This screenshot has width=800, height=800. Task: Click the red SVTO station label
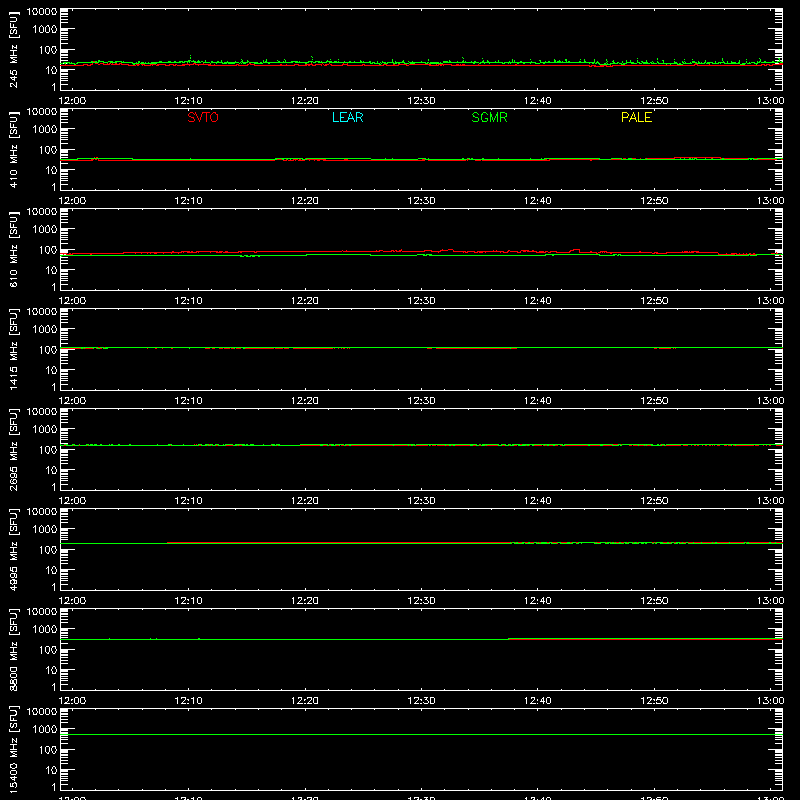point(203,117)
